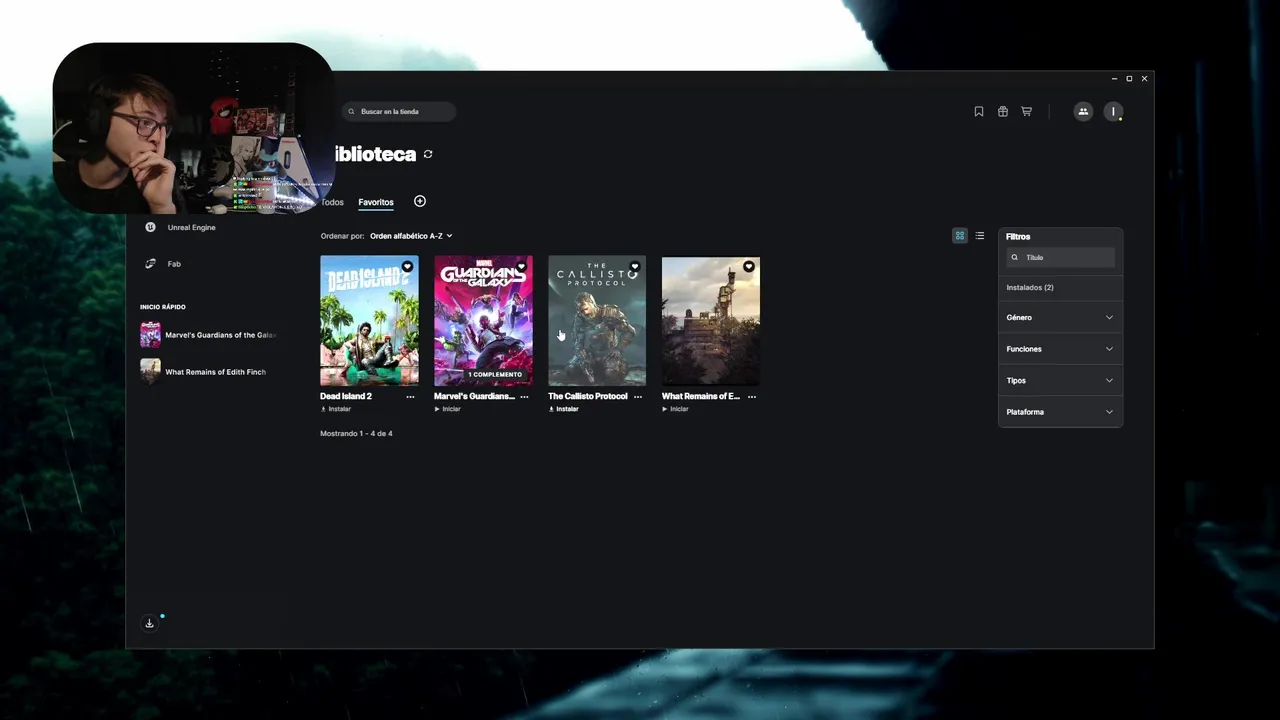Expand the Plataforma filter

1060,412
